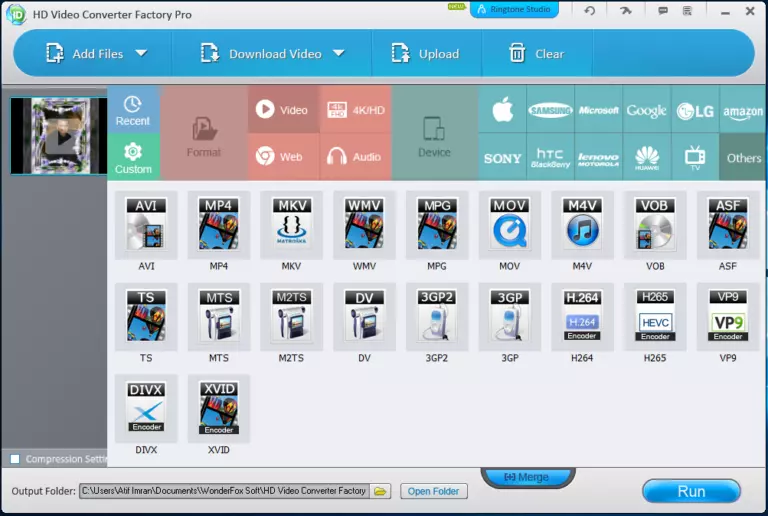Switch to the Recent tab
Image resolution: width=768 pixels, height=516 pixels.
133,110
